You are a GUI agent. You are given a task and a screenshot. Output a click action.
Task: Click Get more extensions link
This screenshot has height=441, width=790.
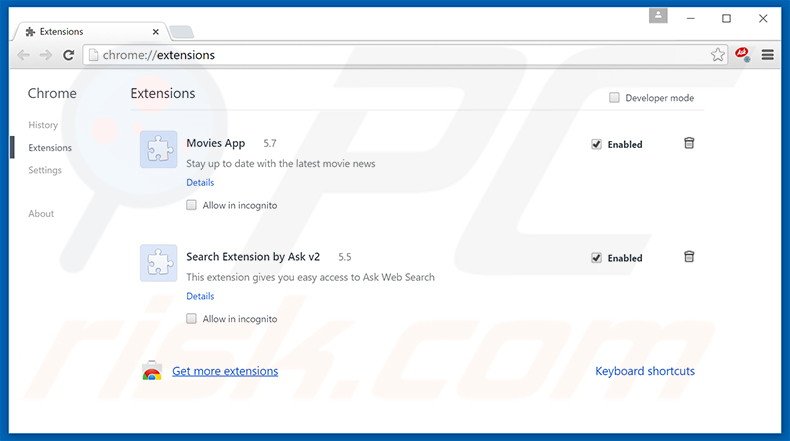(225, 371)
